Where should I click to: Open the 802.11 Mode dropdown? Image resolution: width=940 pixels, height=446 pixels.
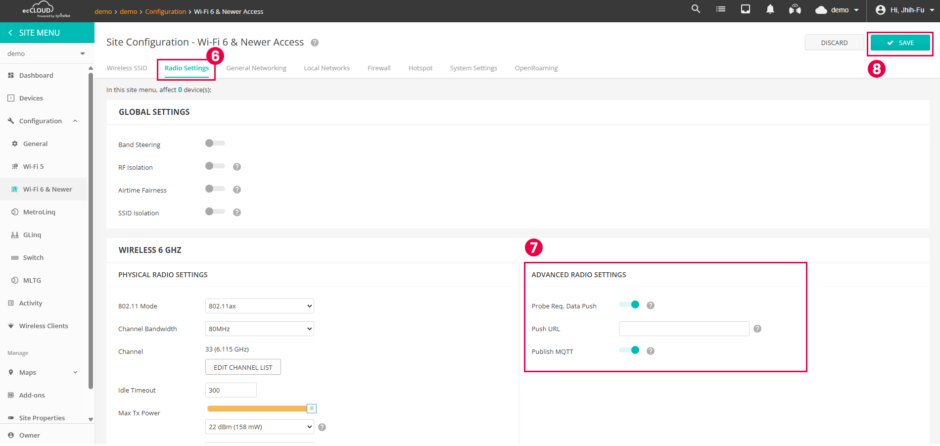point(259,306)
